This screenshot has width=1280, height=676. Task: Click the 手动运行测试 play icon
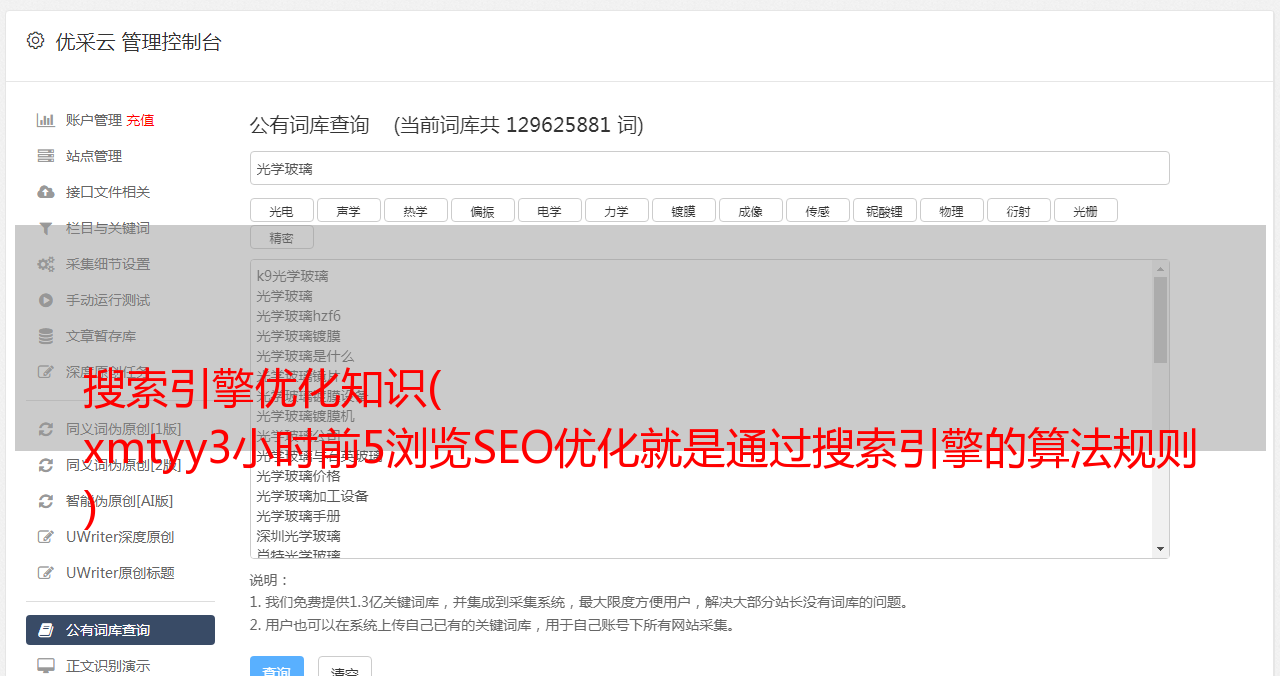[46, 300]
